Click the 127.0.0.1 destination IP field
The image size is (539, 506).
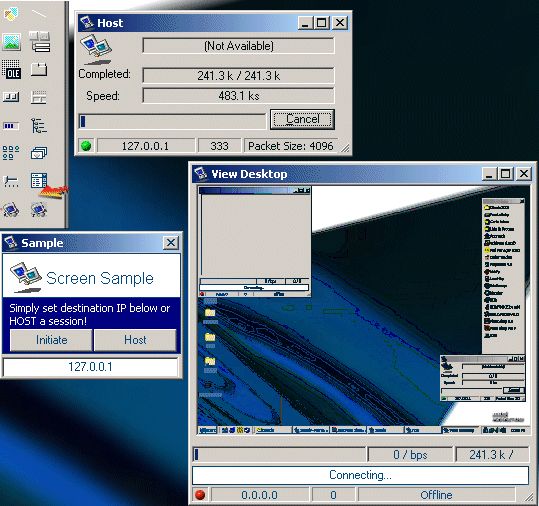click(90, 367)
